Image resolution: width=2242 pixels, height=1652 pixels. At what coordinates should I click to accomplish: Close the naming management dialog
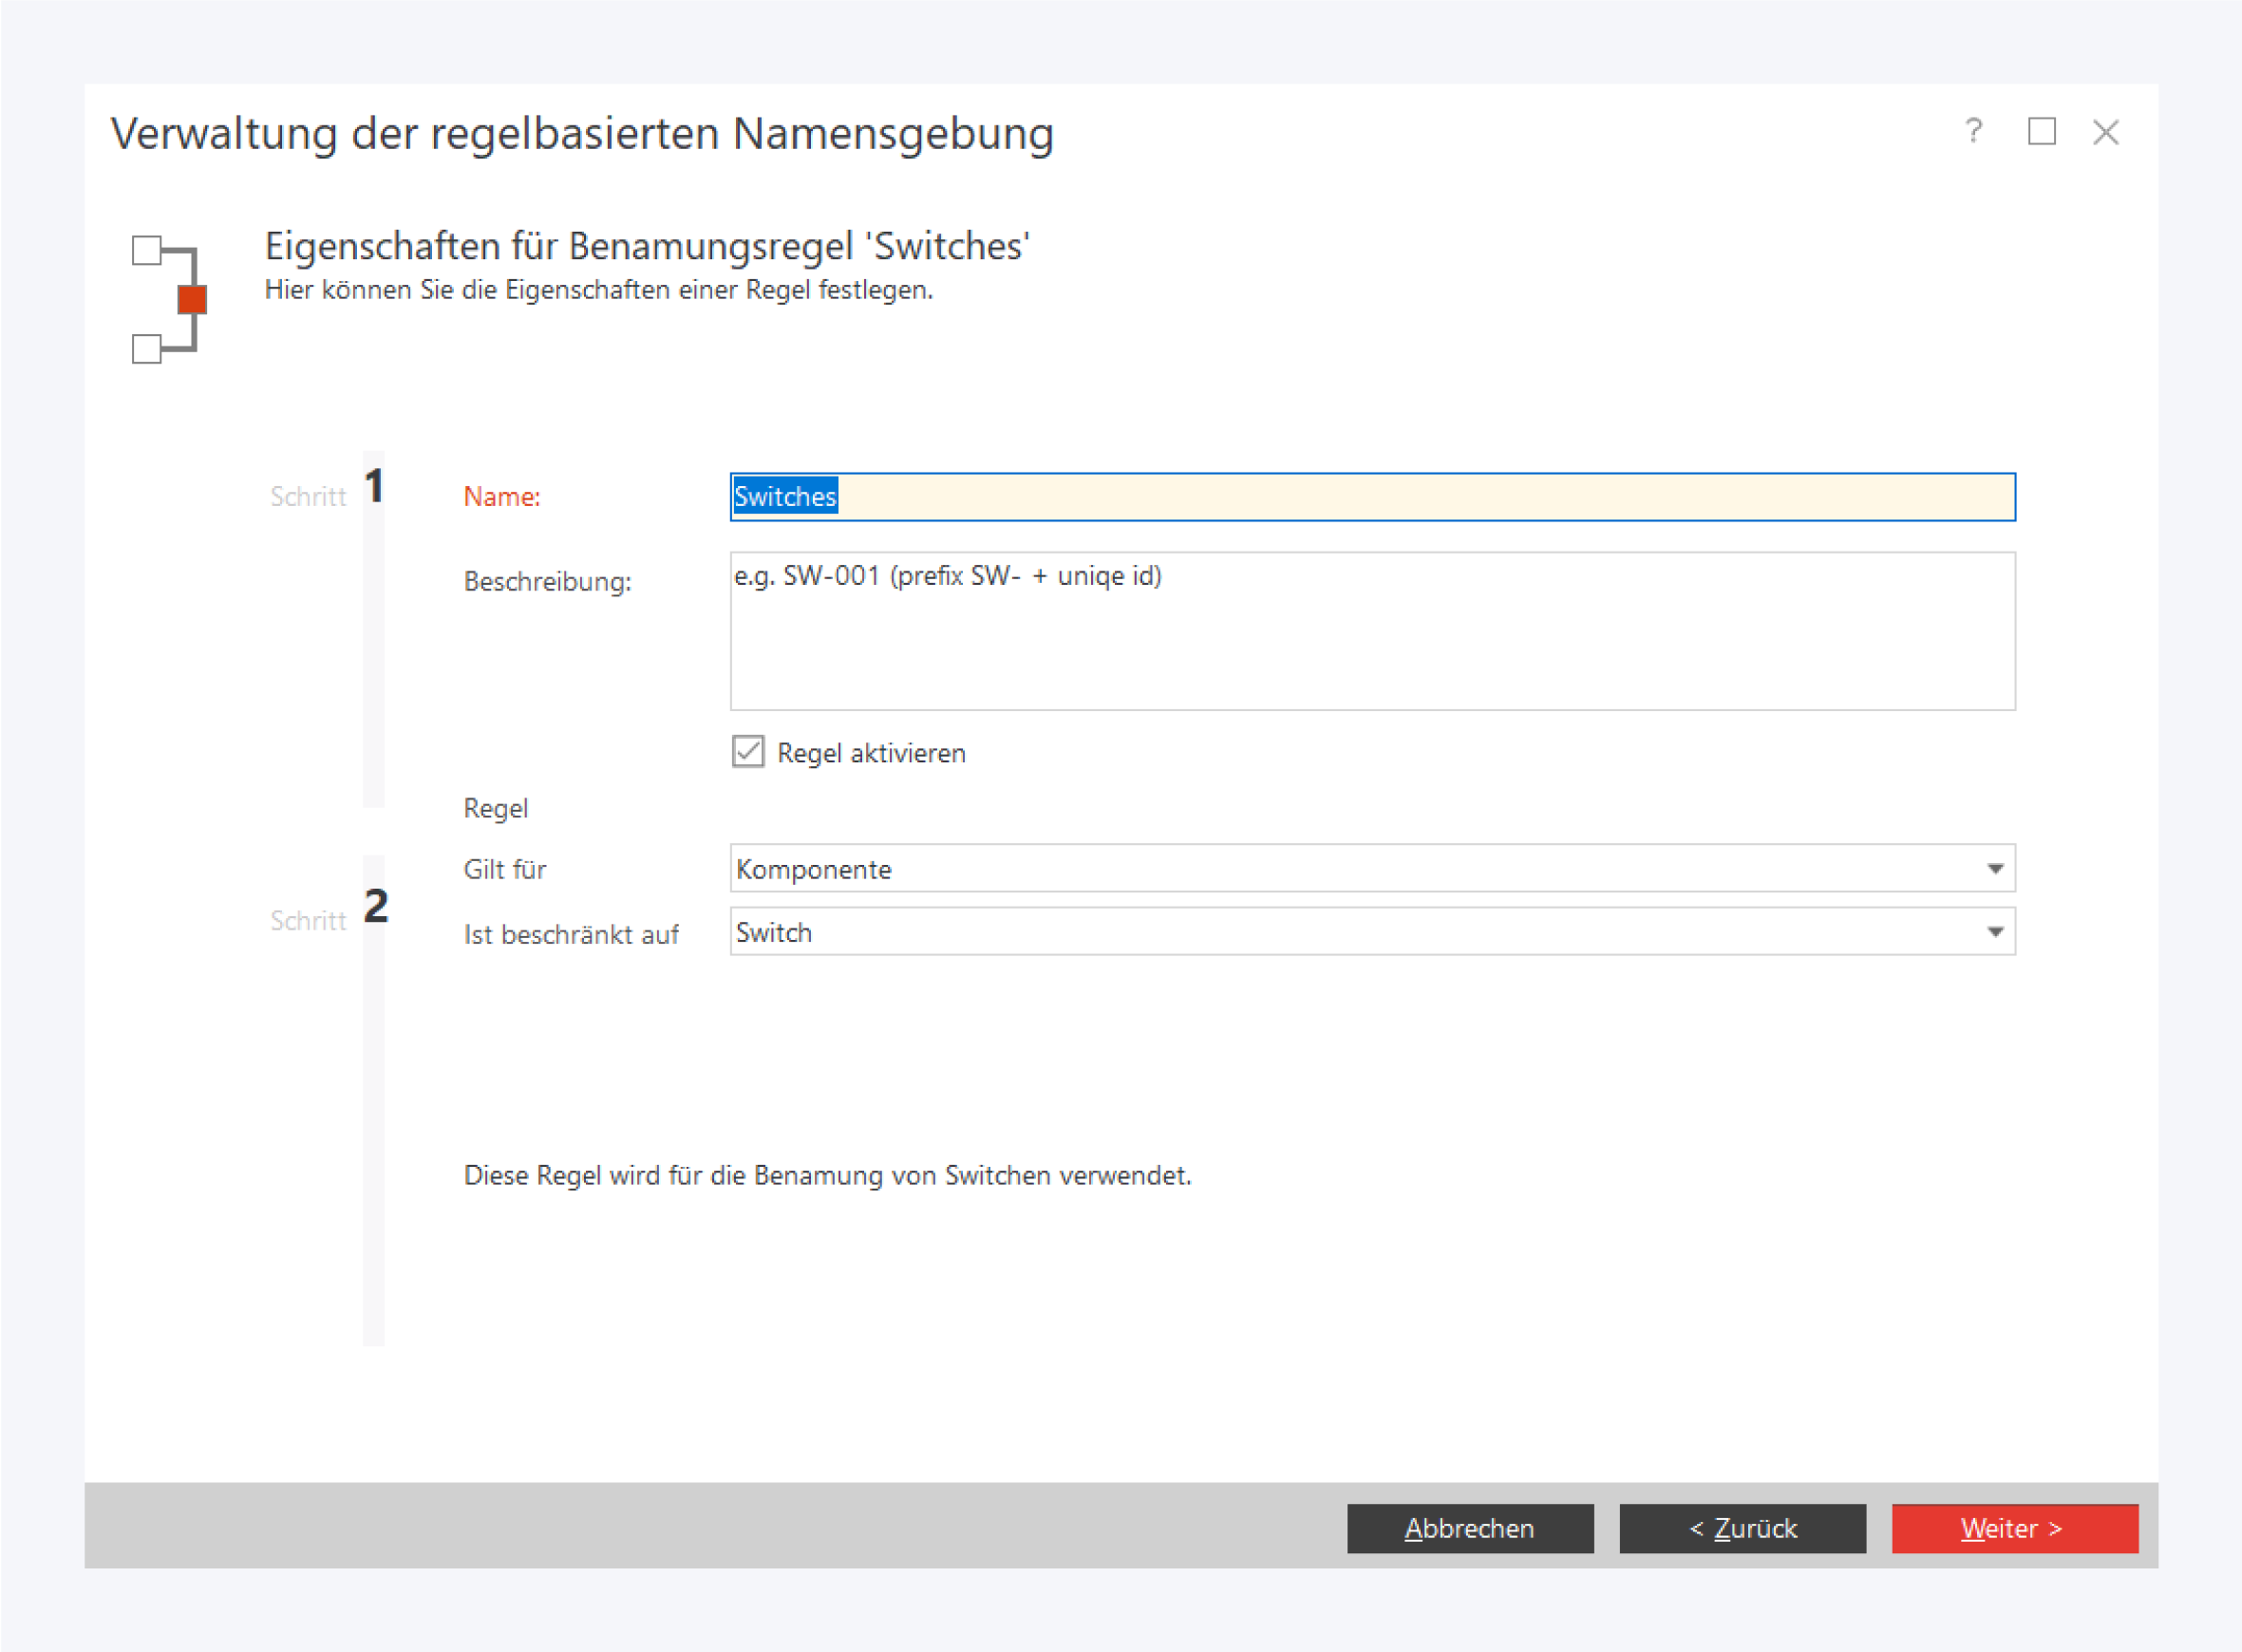[x=2106, y=132]
